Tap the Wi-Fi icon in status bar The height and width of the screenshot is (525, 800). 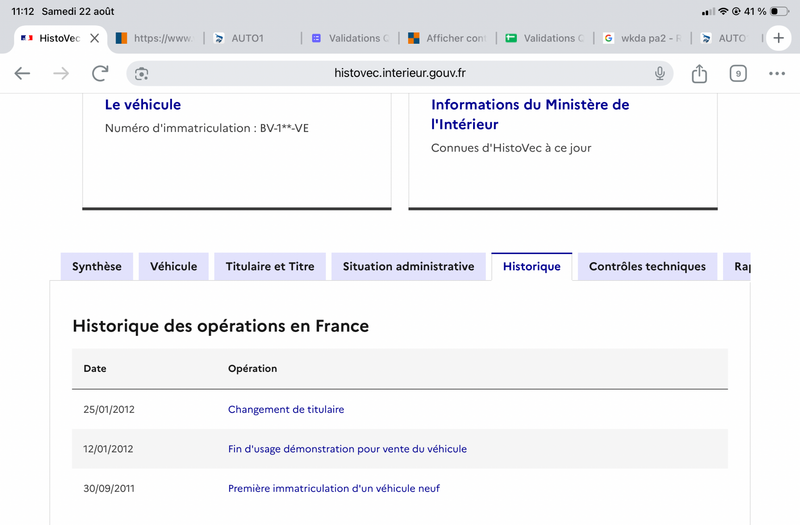(723, 11)
